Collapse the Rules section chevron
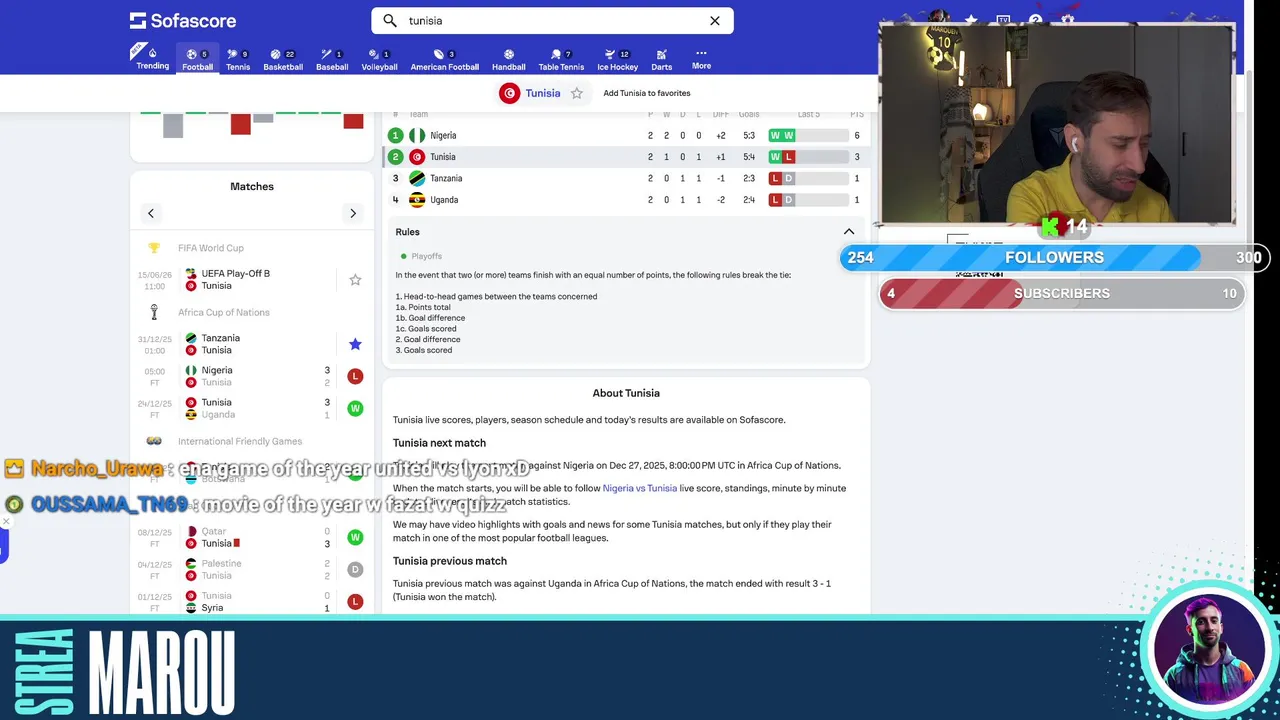The image size is (1280, 720). 848,232
